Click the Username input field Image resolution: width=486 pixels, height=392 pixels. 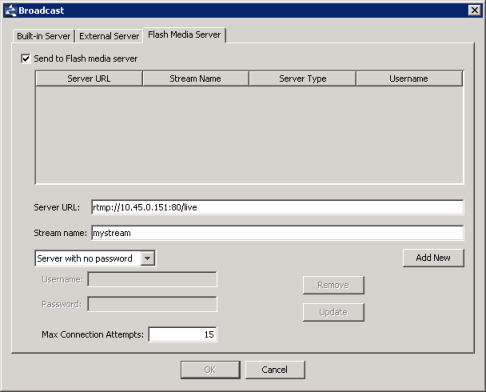(152, 279)
